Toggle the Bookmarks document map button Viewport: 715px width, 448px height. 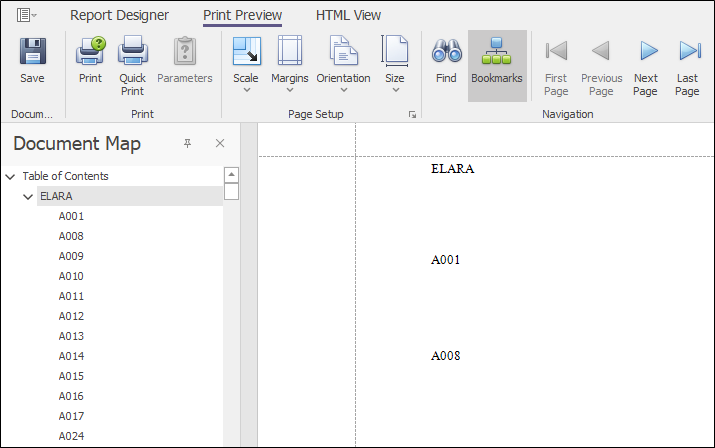pos(497,66)
